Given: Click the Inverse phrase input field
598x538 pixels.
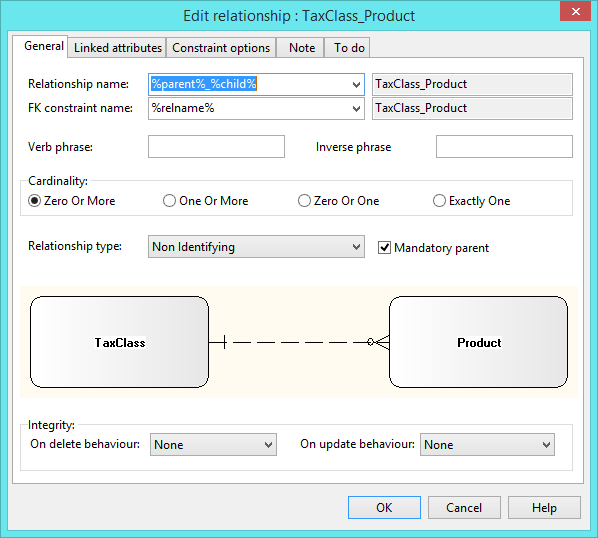Looking at the screenshot, I should (x=504, y=146).
